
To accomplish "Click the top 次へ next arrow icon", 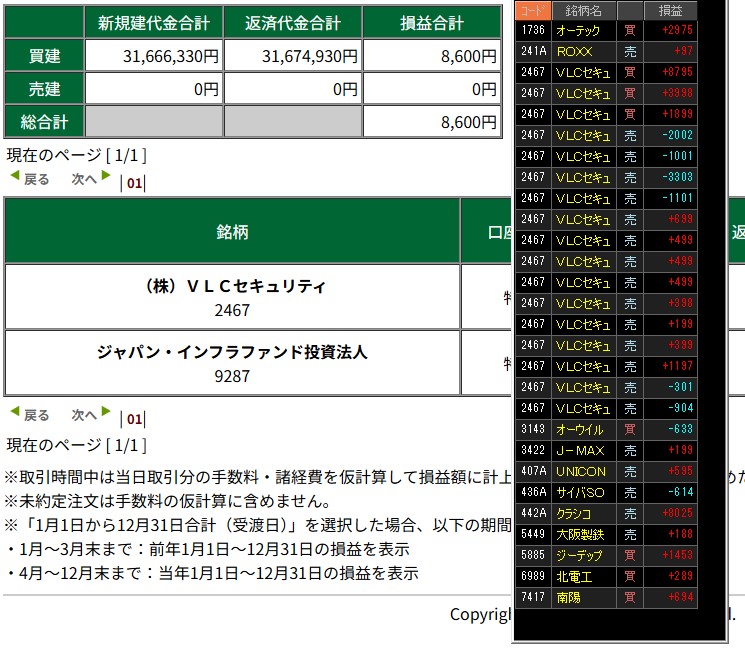I will pos(105,177).
